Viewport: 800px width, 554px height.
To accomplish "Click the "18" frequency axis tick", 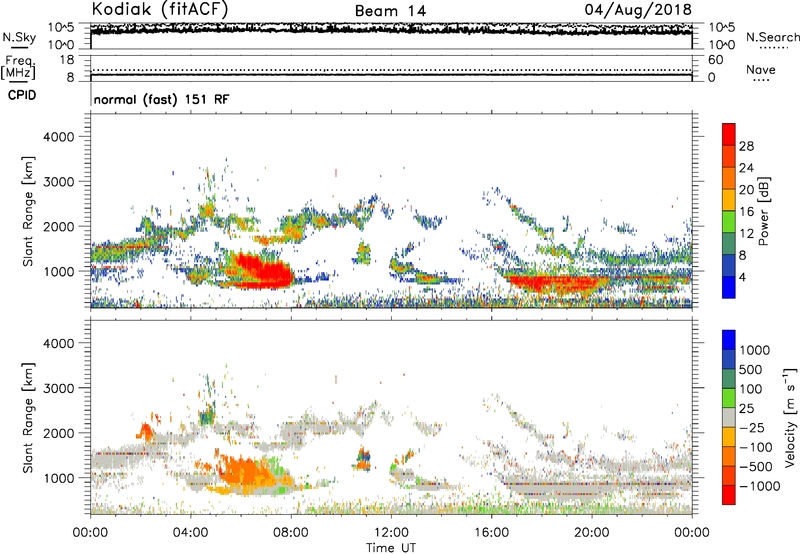I will tap(67, 60).
